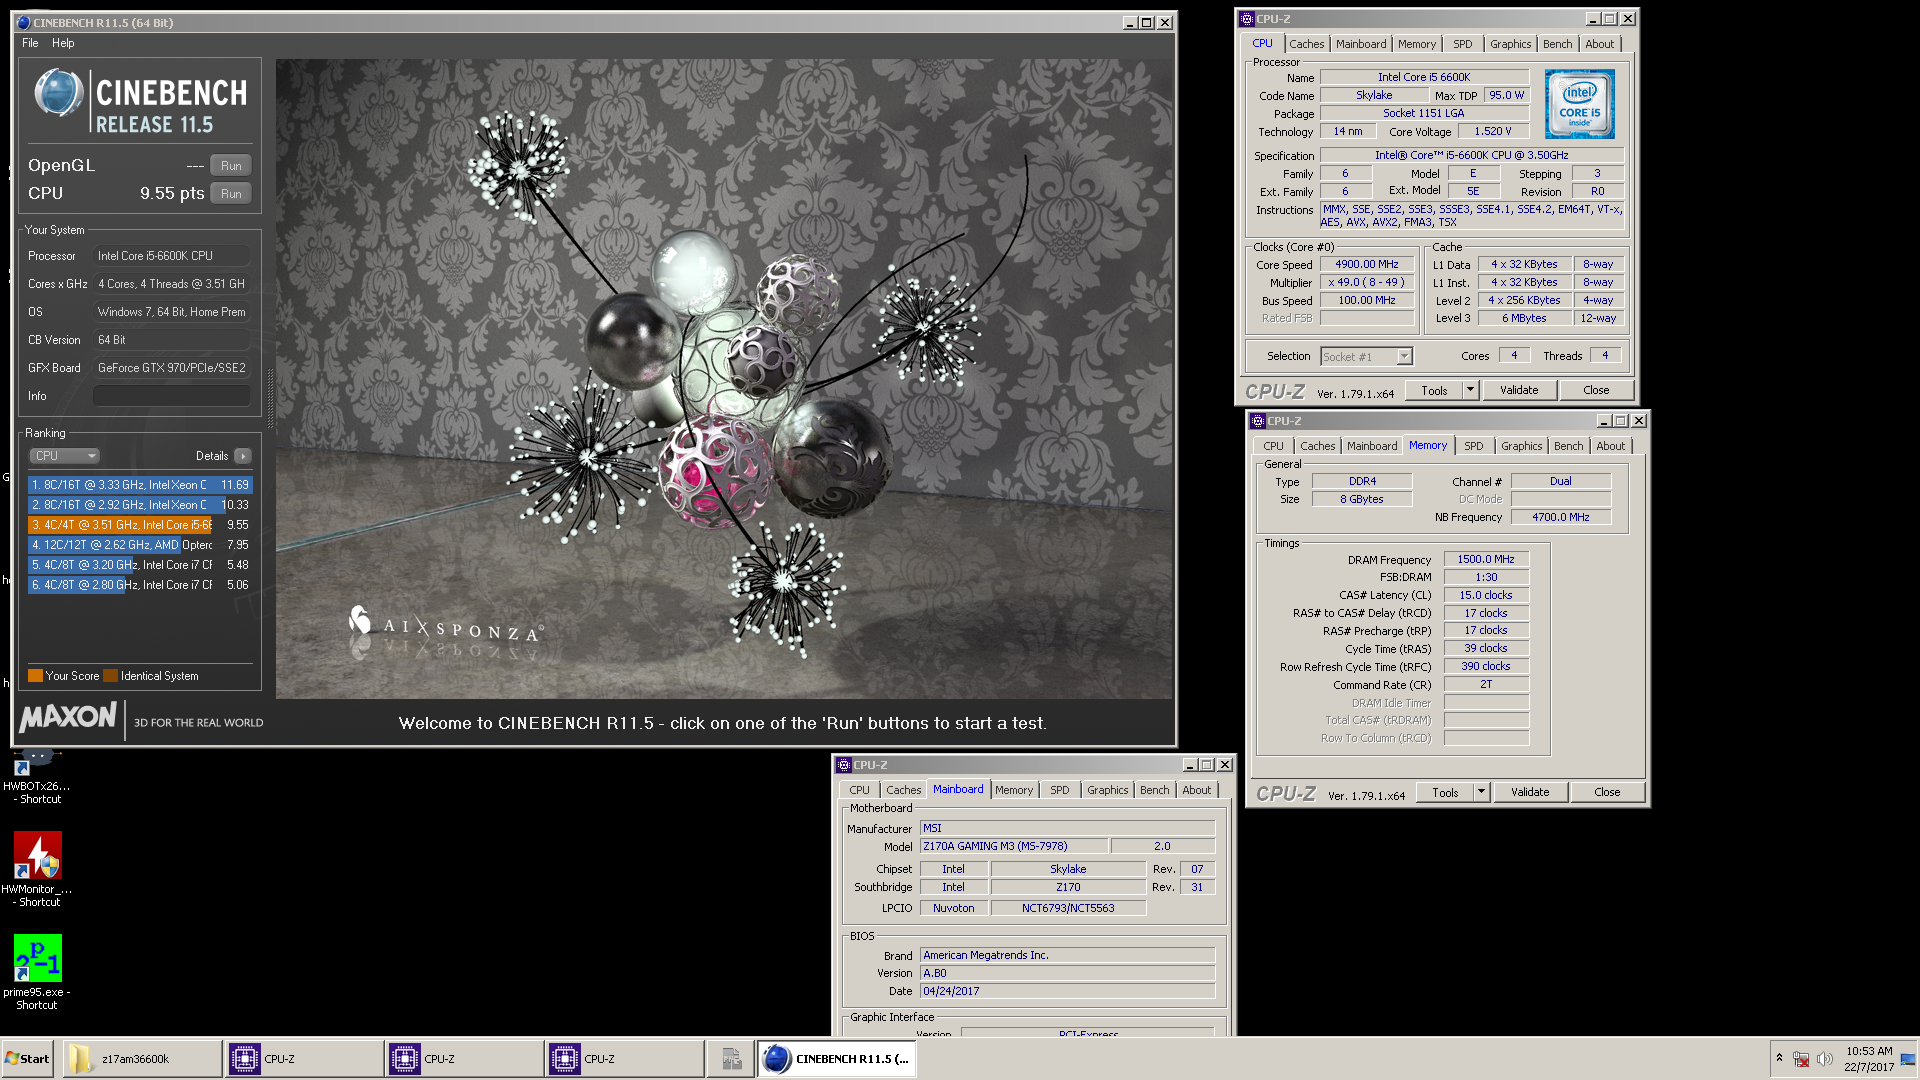Select Graphics tab in Memory CPU-Z window

point(1521,446)
